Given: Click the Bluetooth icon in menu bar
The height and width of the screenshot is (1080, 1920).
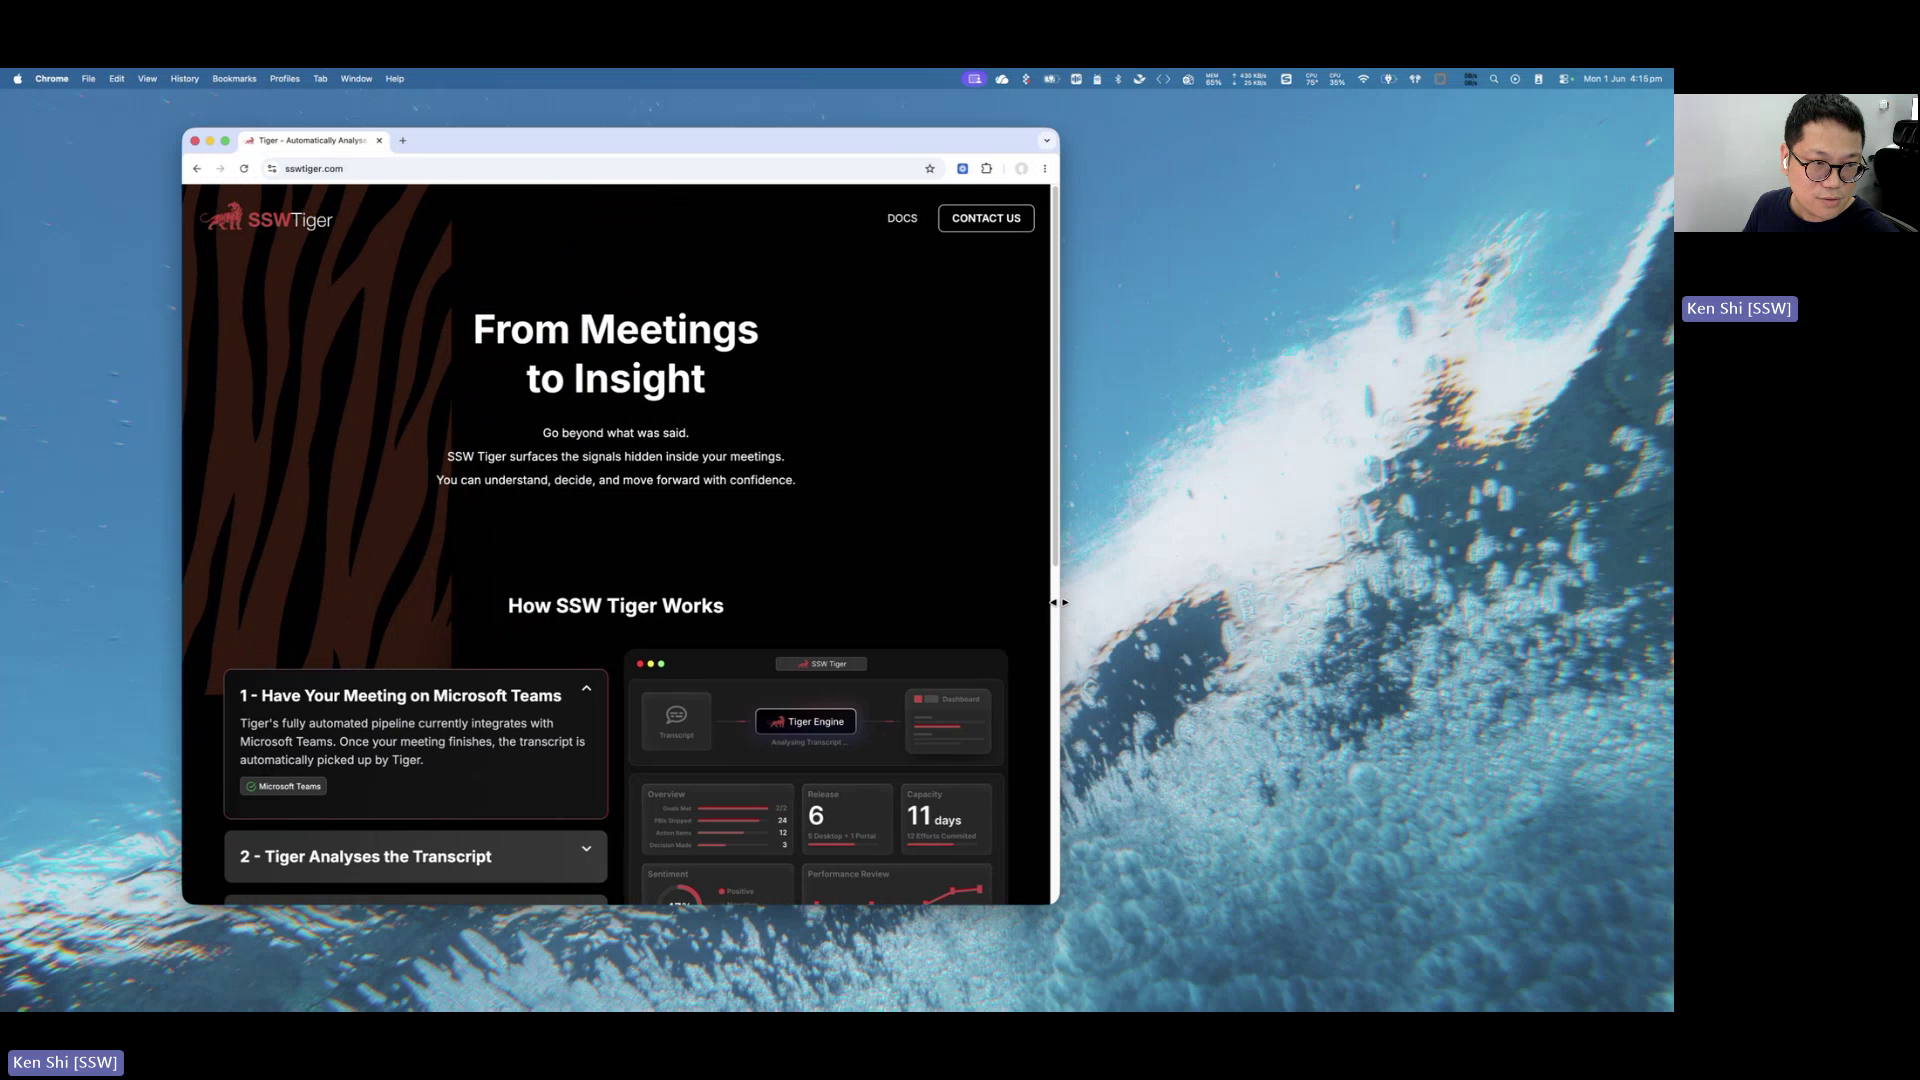Looking at the screenshot, I should pyautogui.click(x=1118, y=79).
